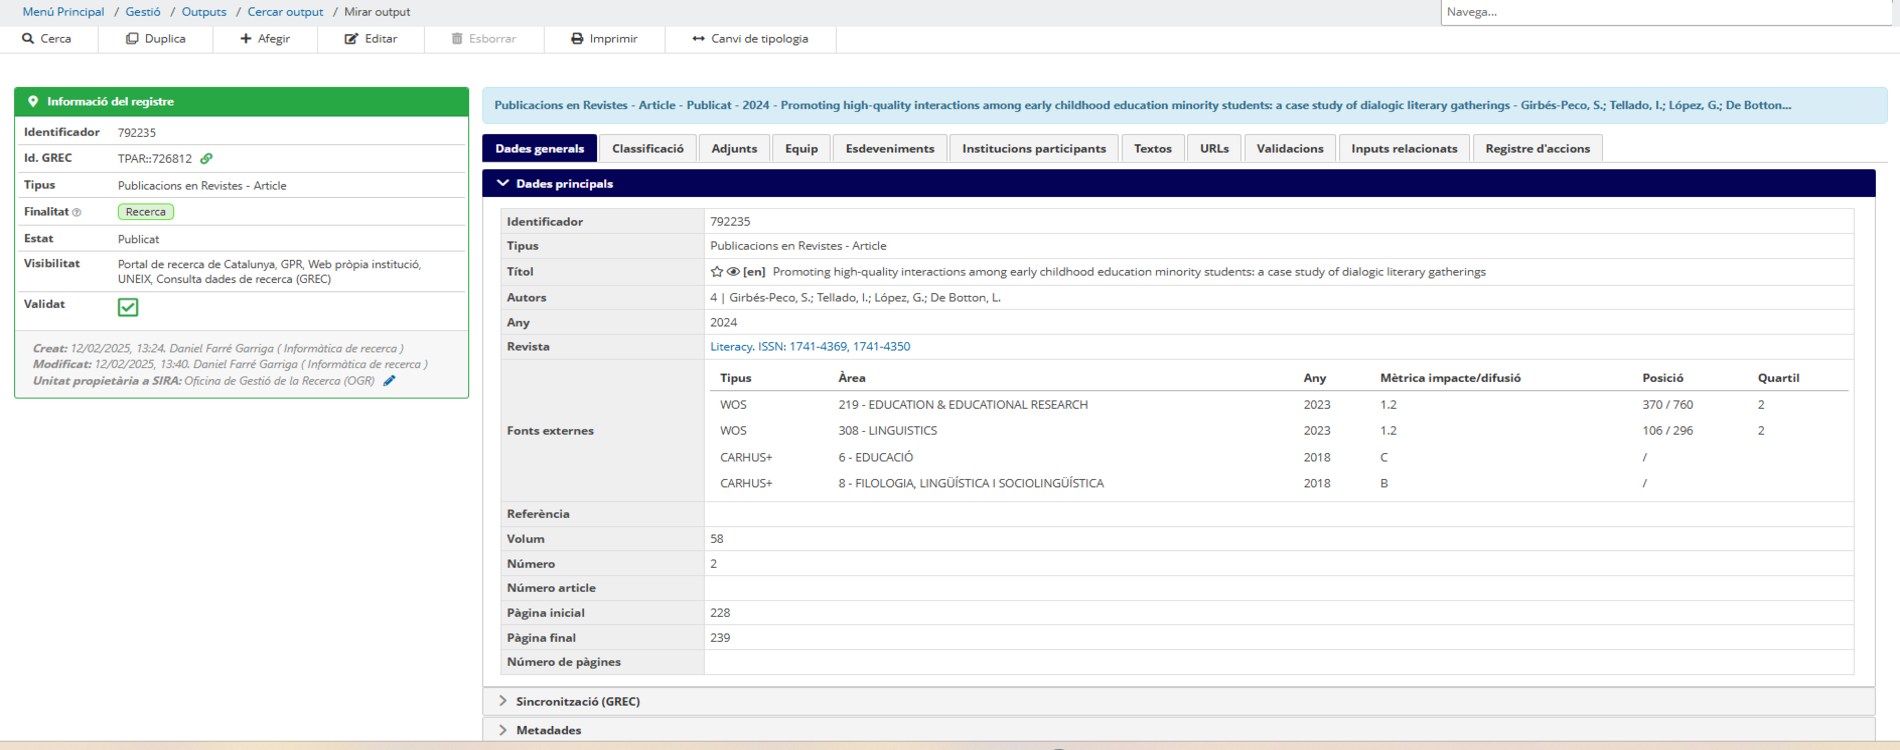The image size is (1900, 750).
Task: Click the Editar pencil toolbar button
Action: (371, 39)
